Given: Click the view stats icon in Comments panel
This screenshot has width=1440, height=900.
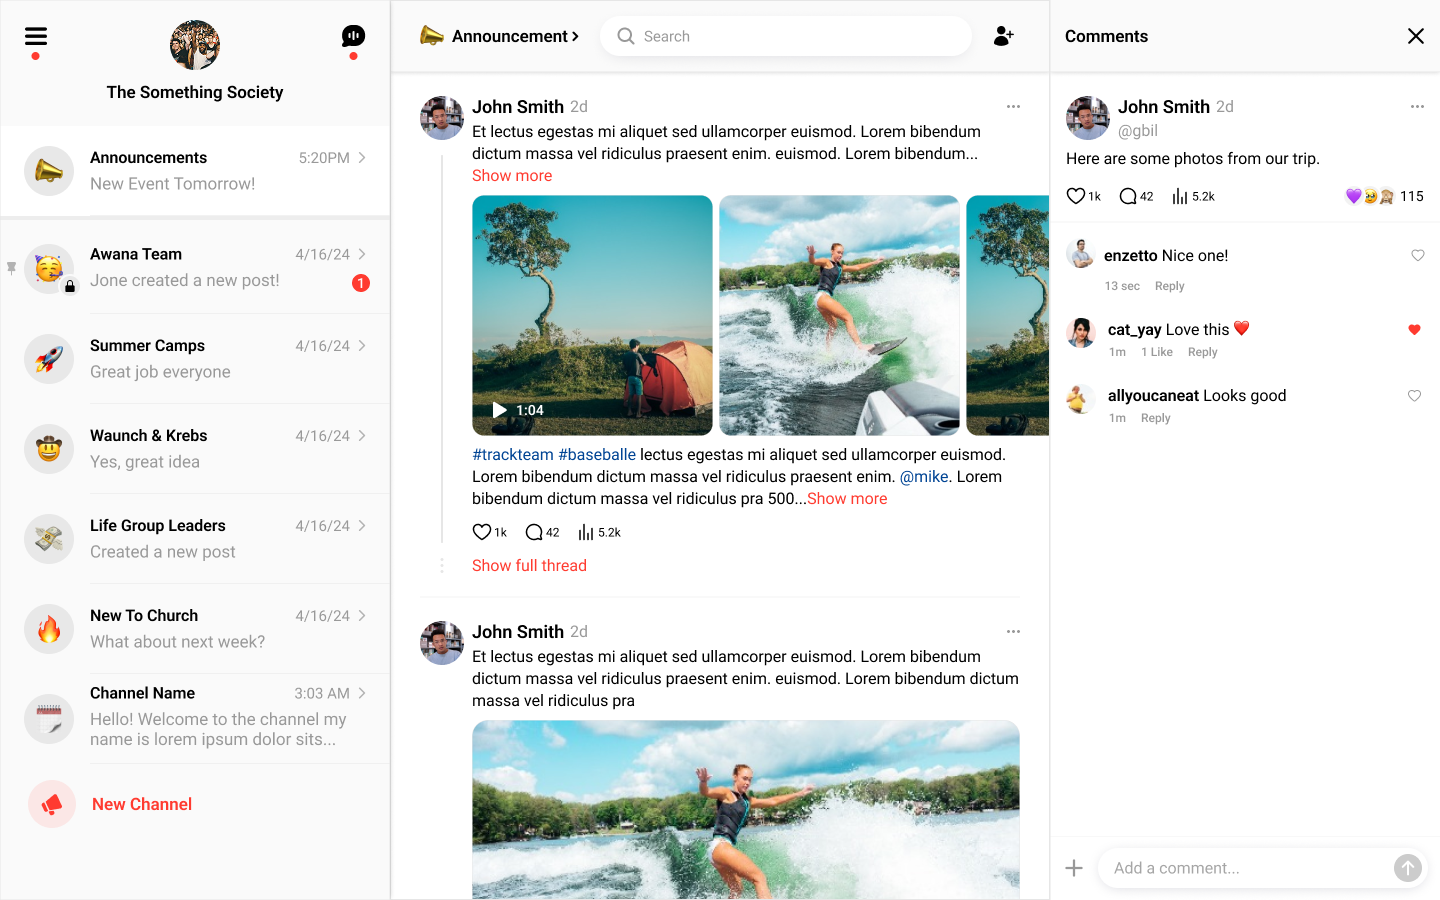Looking at the screenshot, I should click(x=1180, y=196).
